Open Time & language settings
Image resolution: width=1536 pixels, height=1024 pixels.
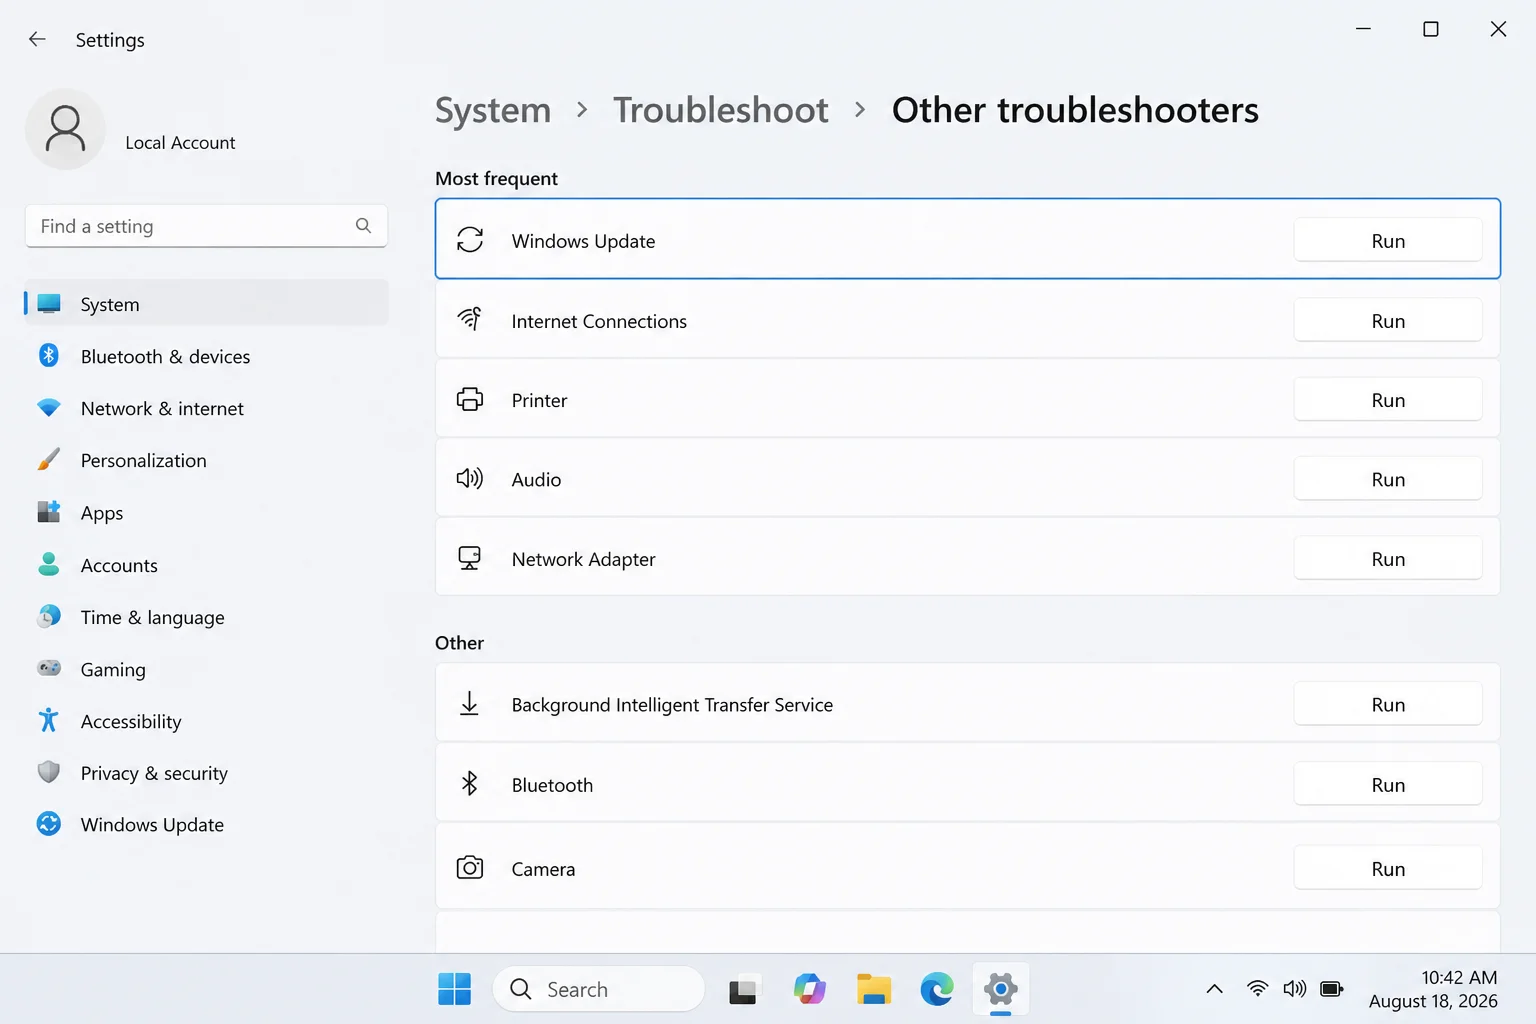pyautogui.click(x=206, y=617)
